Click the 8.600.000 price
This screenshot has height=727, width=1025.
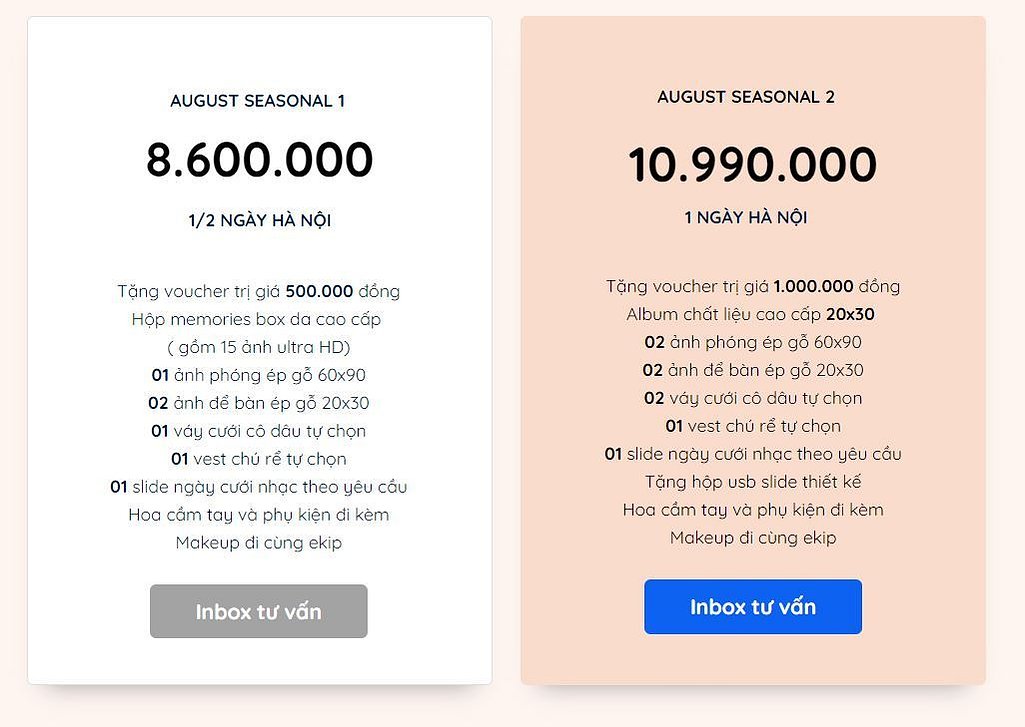point(260,160)
